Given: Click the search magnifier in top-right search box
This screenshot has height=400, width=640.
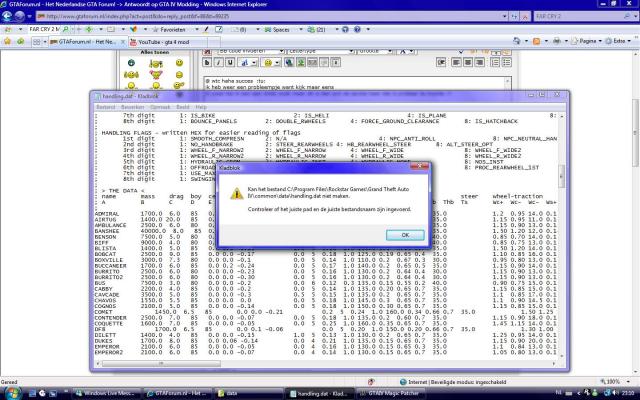Looking at the screenshot, I should pyautogui.click(x=627, y=16).
